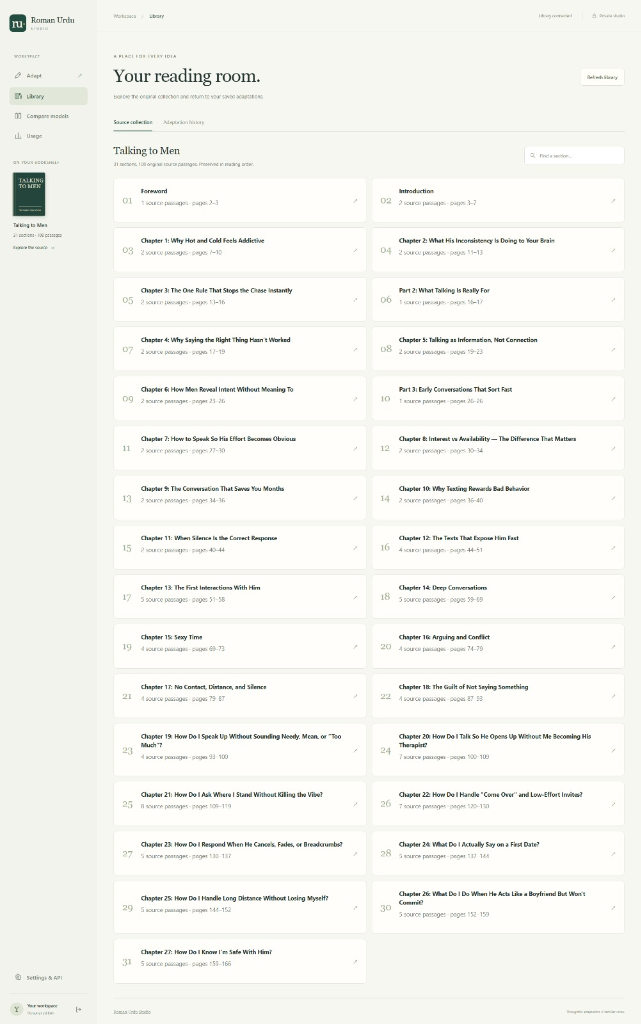Open Compare models in the sidebar
The width and height of the screenshot is (641, 1024).
point(48,116)
